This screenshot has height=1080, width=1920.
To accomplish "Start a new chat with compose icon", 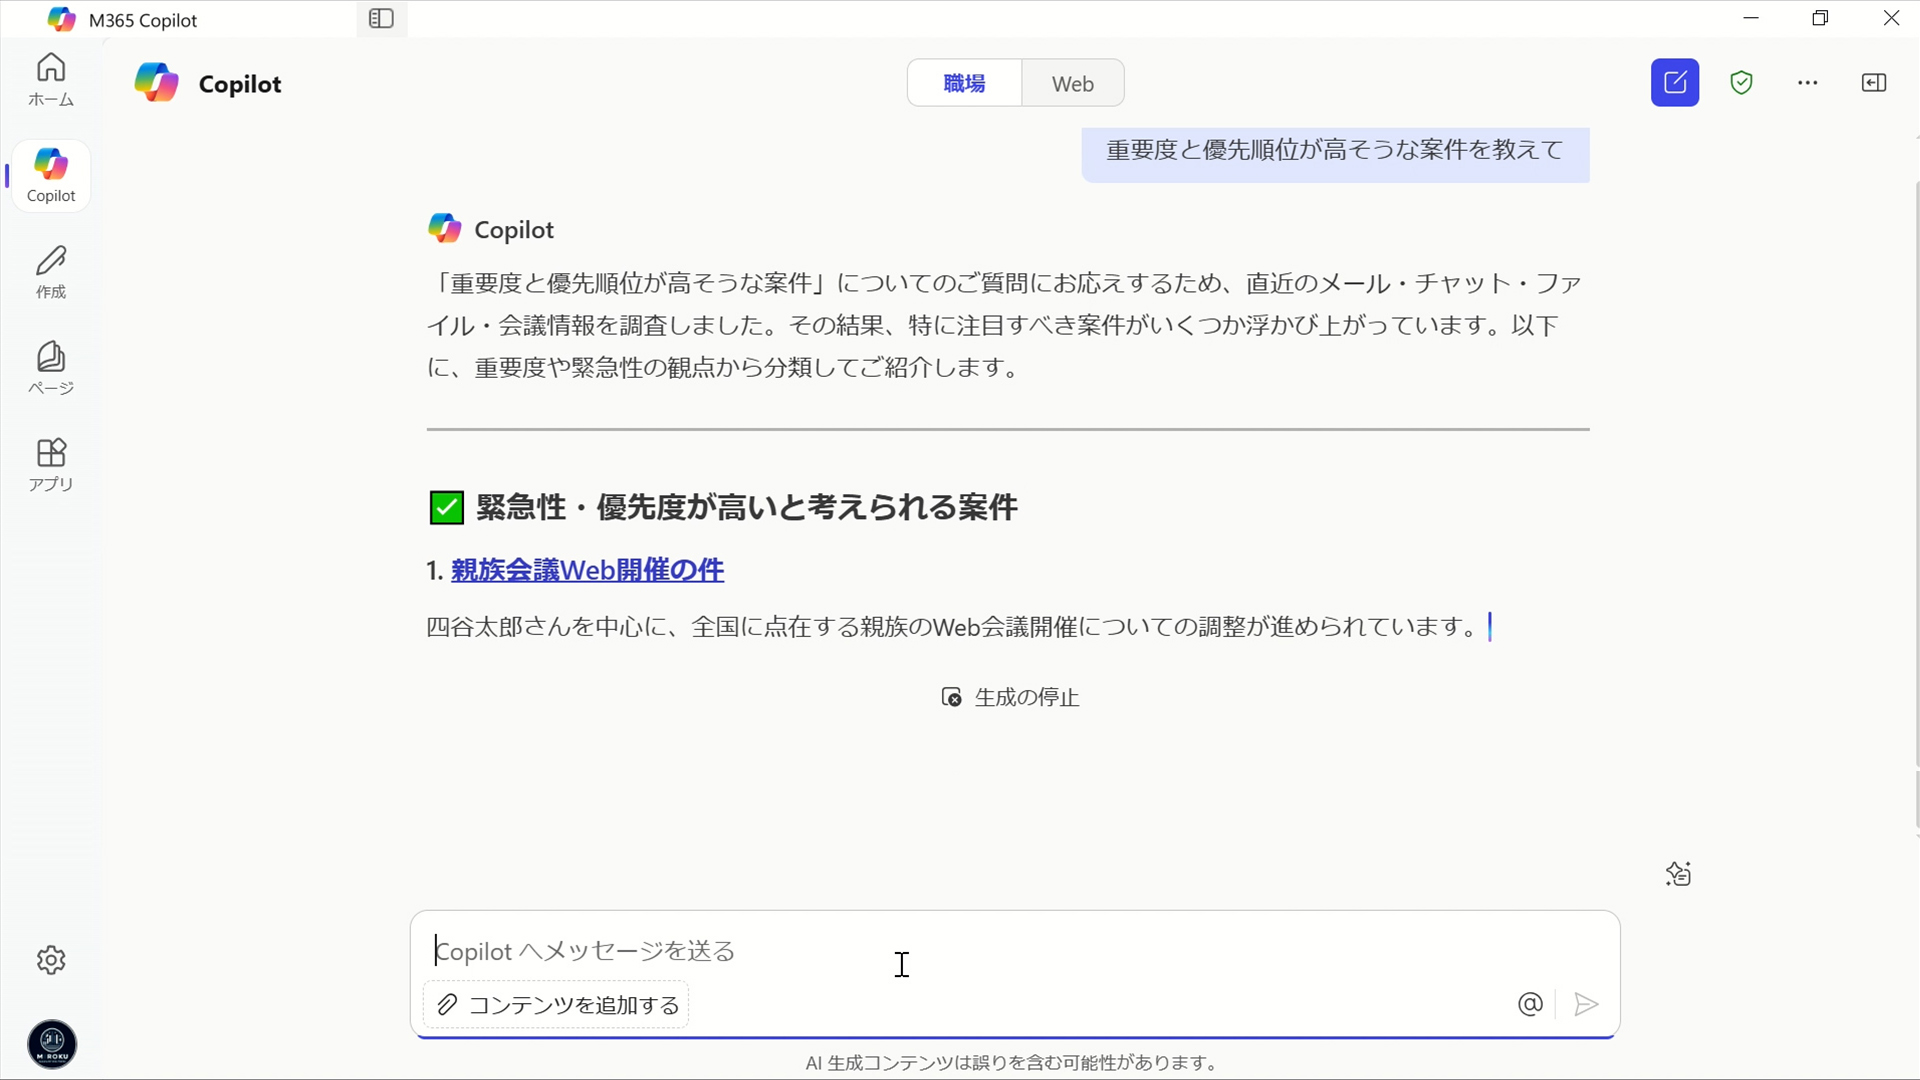I will (x=1675, y=83).
